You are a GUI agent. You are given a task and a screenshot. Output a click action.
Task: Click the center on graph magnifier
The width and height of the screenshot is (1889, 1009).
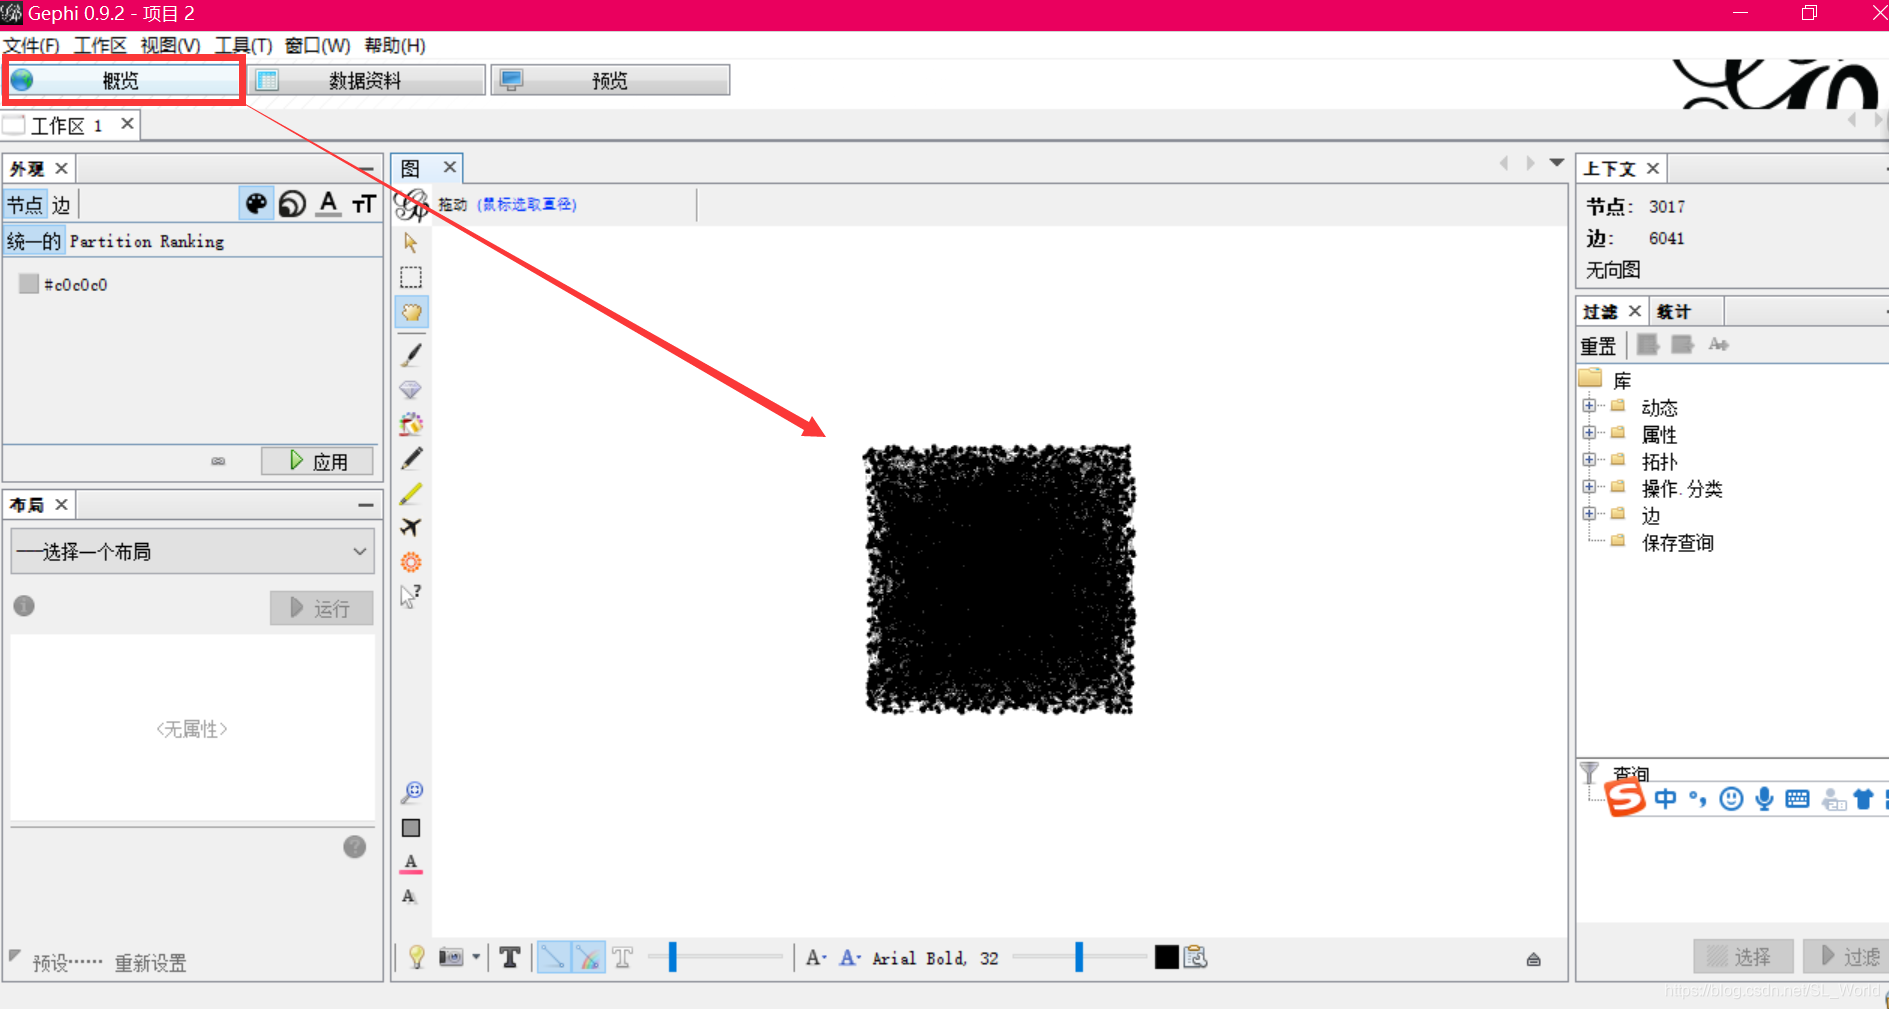click(x=412, y=793)
